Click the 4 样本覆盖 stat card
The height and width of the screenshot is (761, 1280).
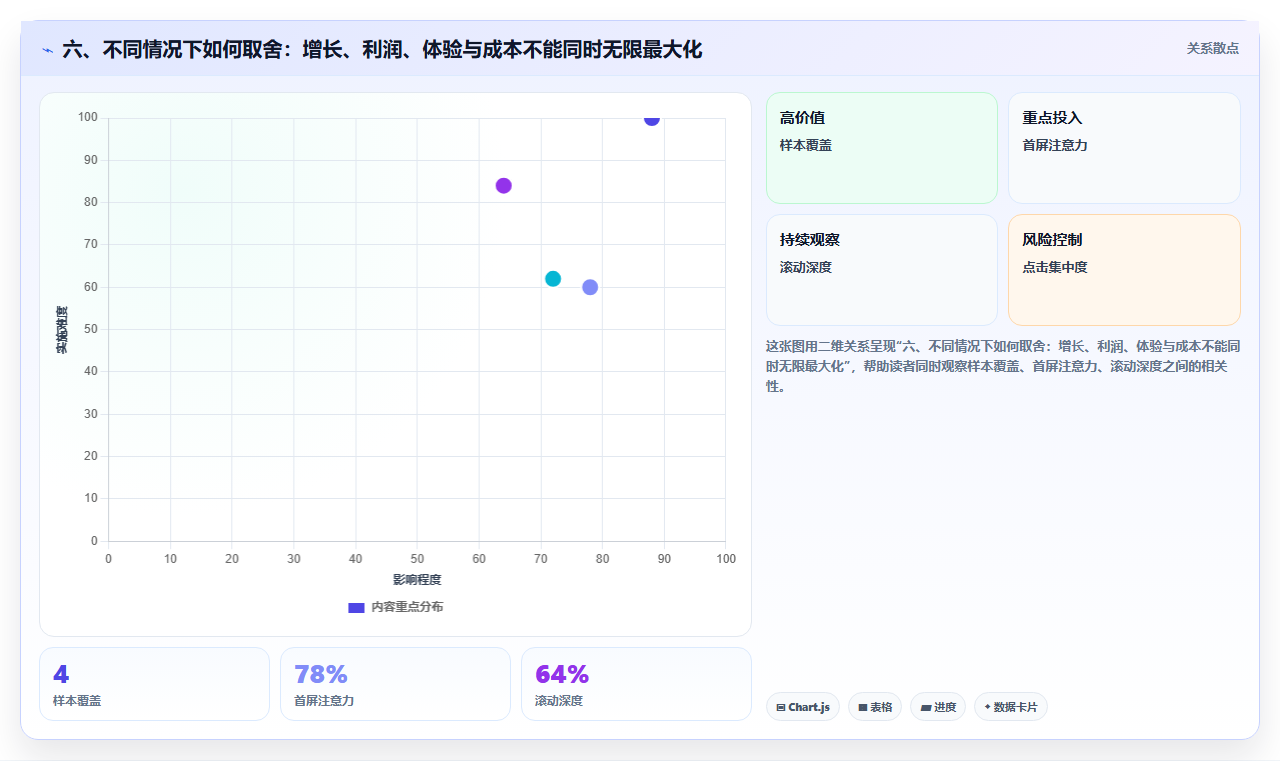pyautogui.click(x=154, y=684)
